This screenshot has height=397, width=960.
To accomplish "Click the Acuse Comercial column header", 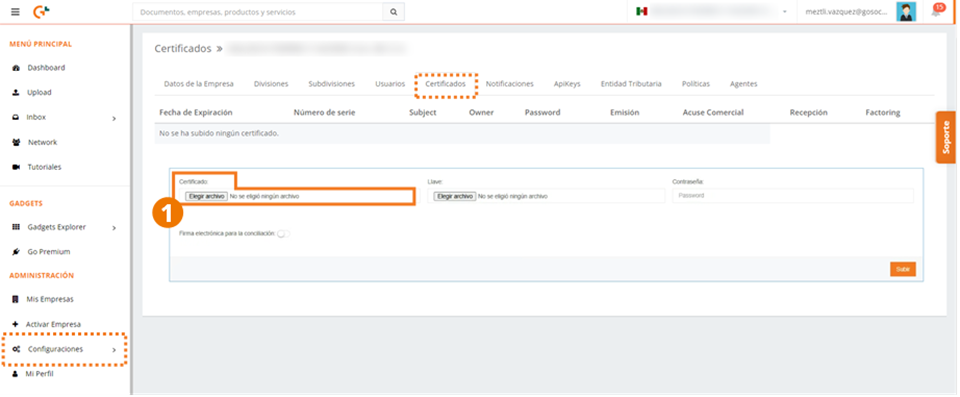I will (x=713, y=113).
